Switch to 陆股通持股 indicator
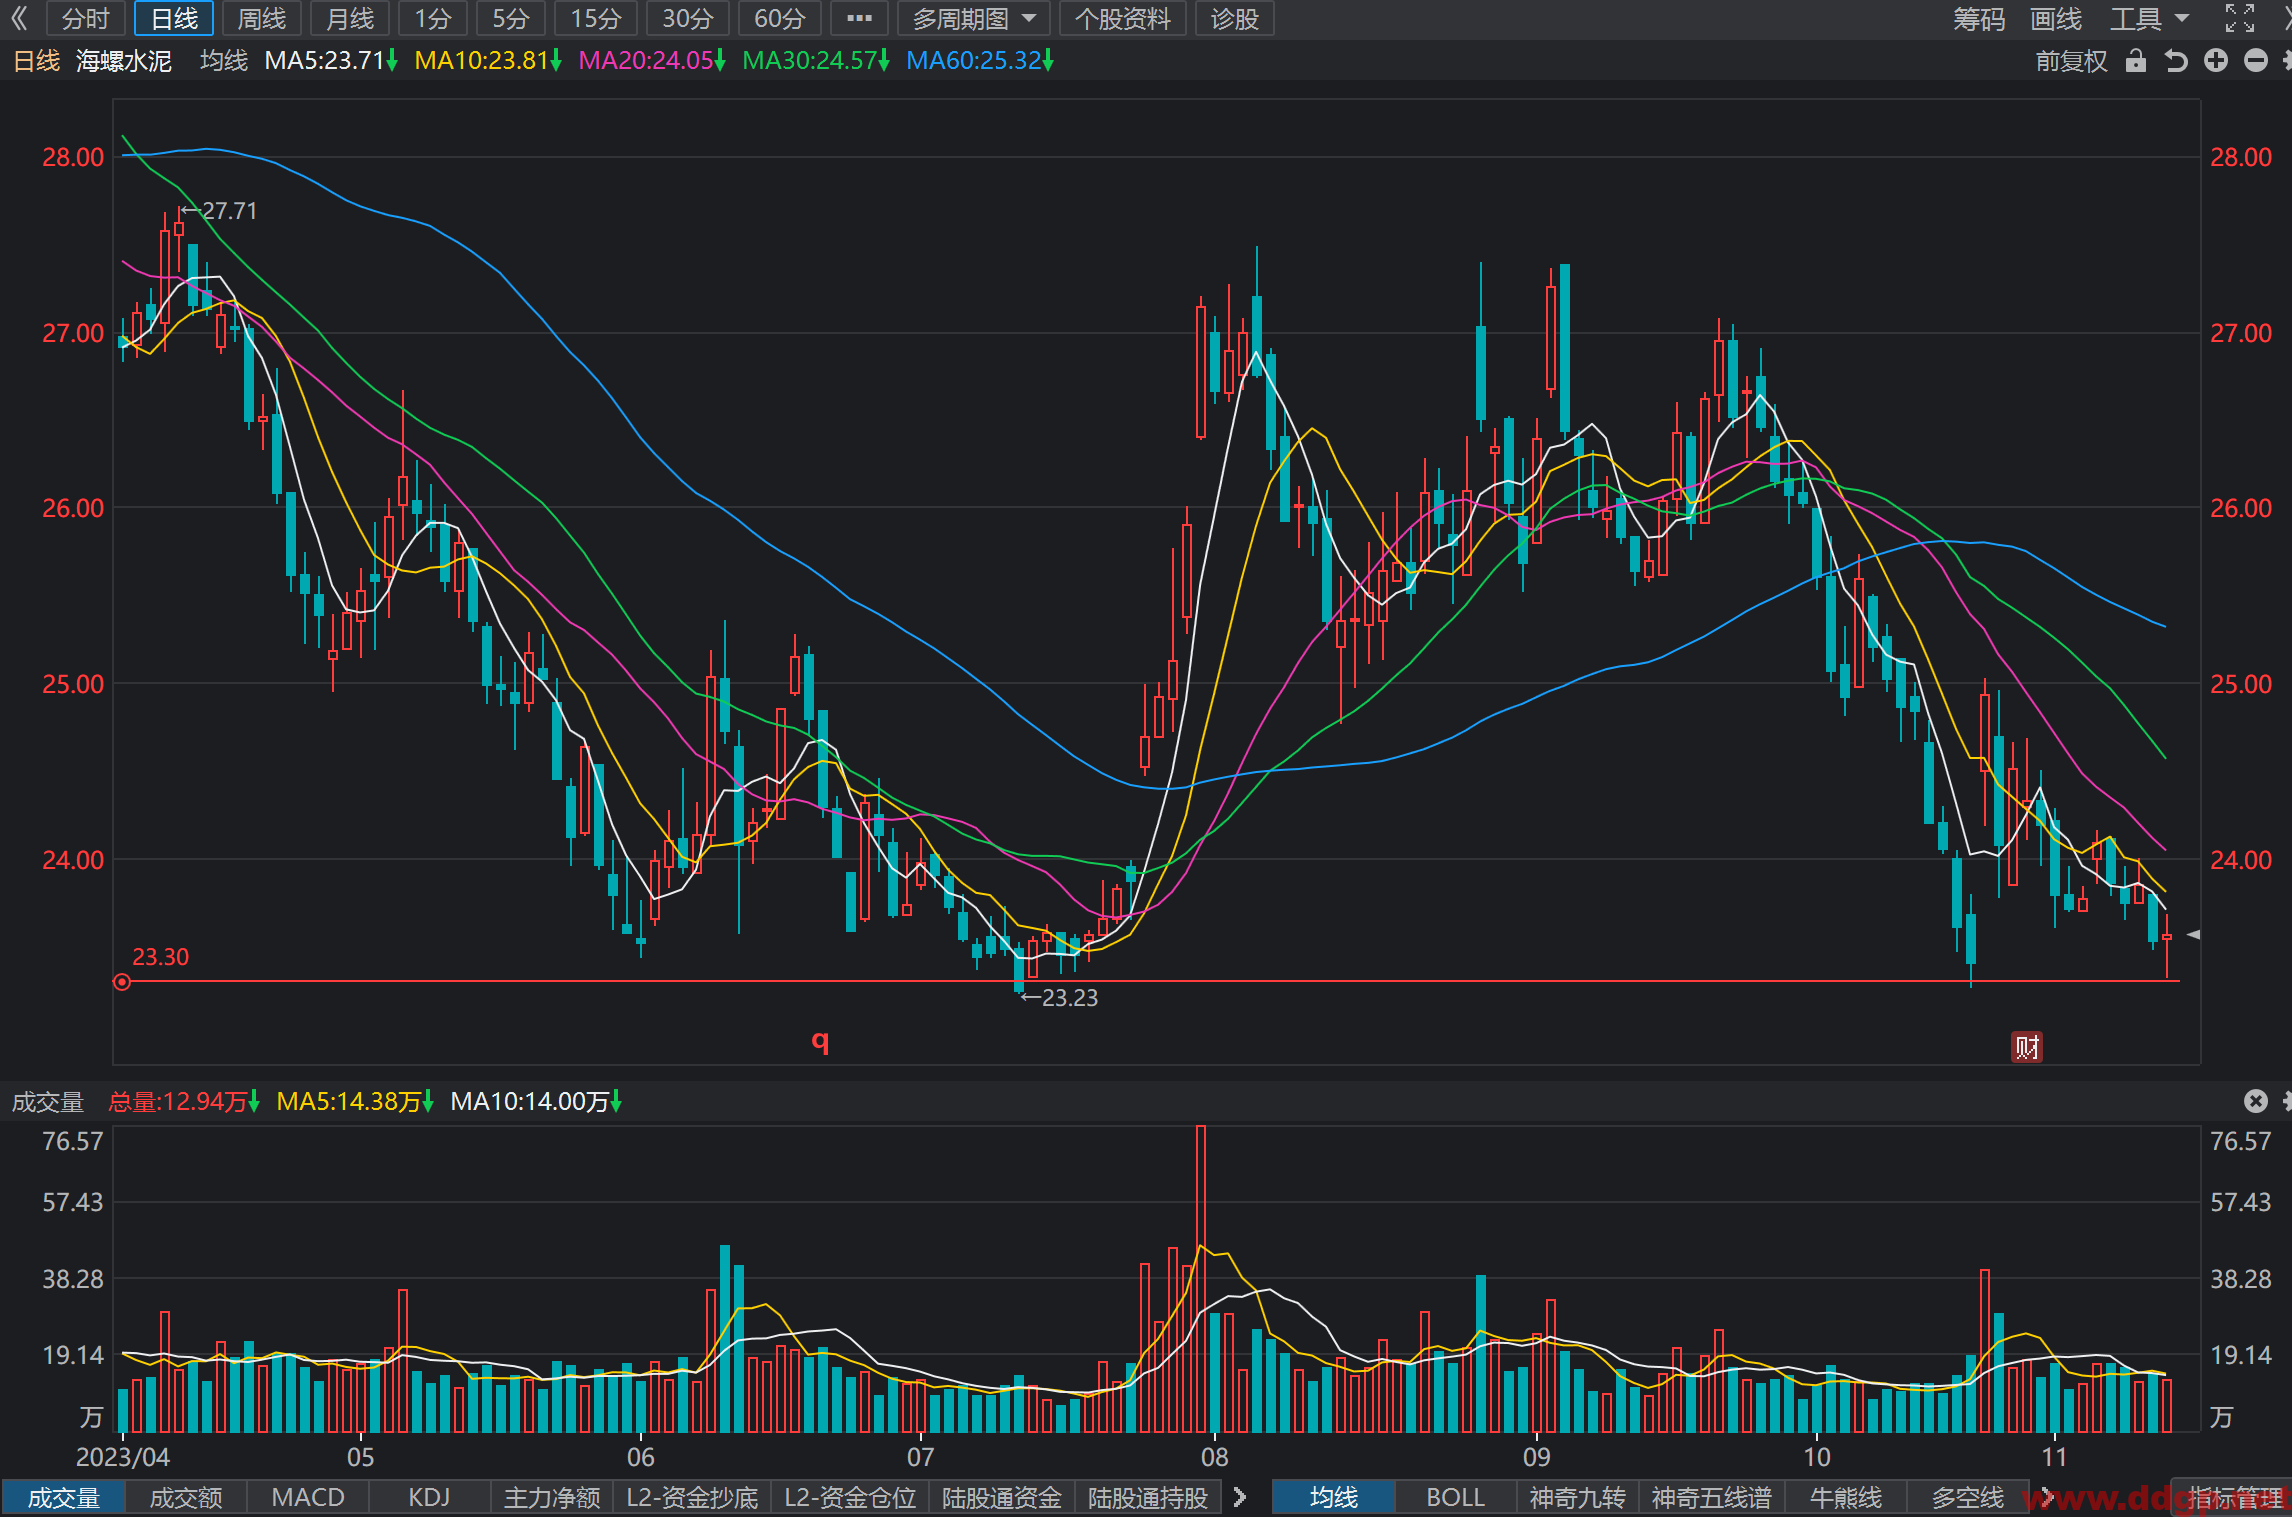Viewport: 2292px width, 1517px height. (1148, 1497)
